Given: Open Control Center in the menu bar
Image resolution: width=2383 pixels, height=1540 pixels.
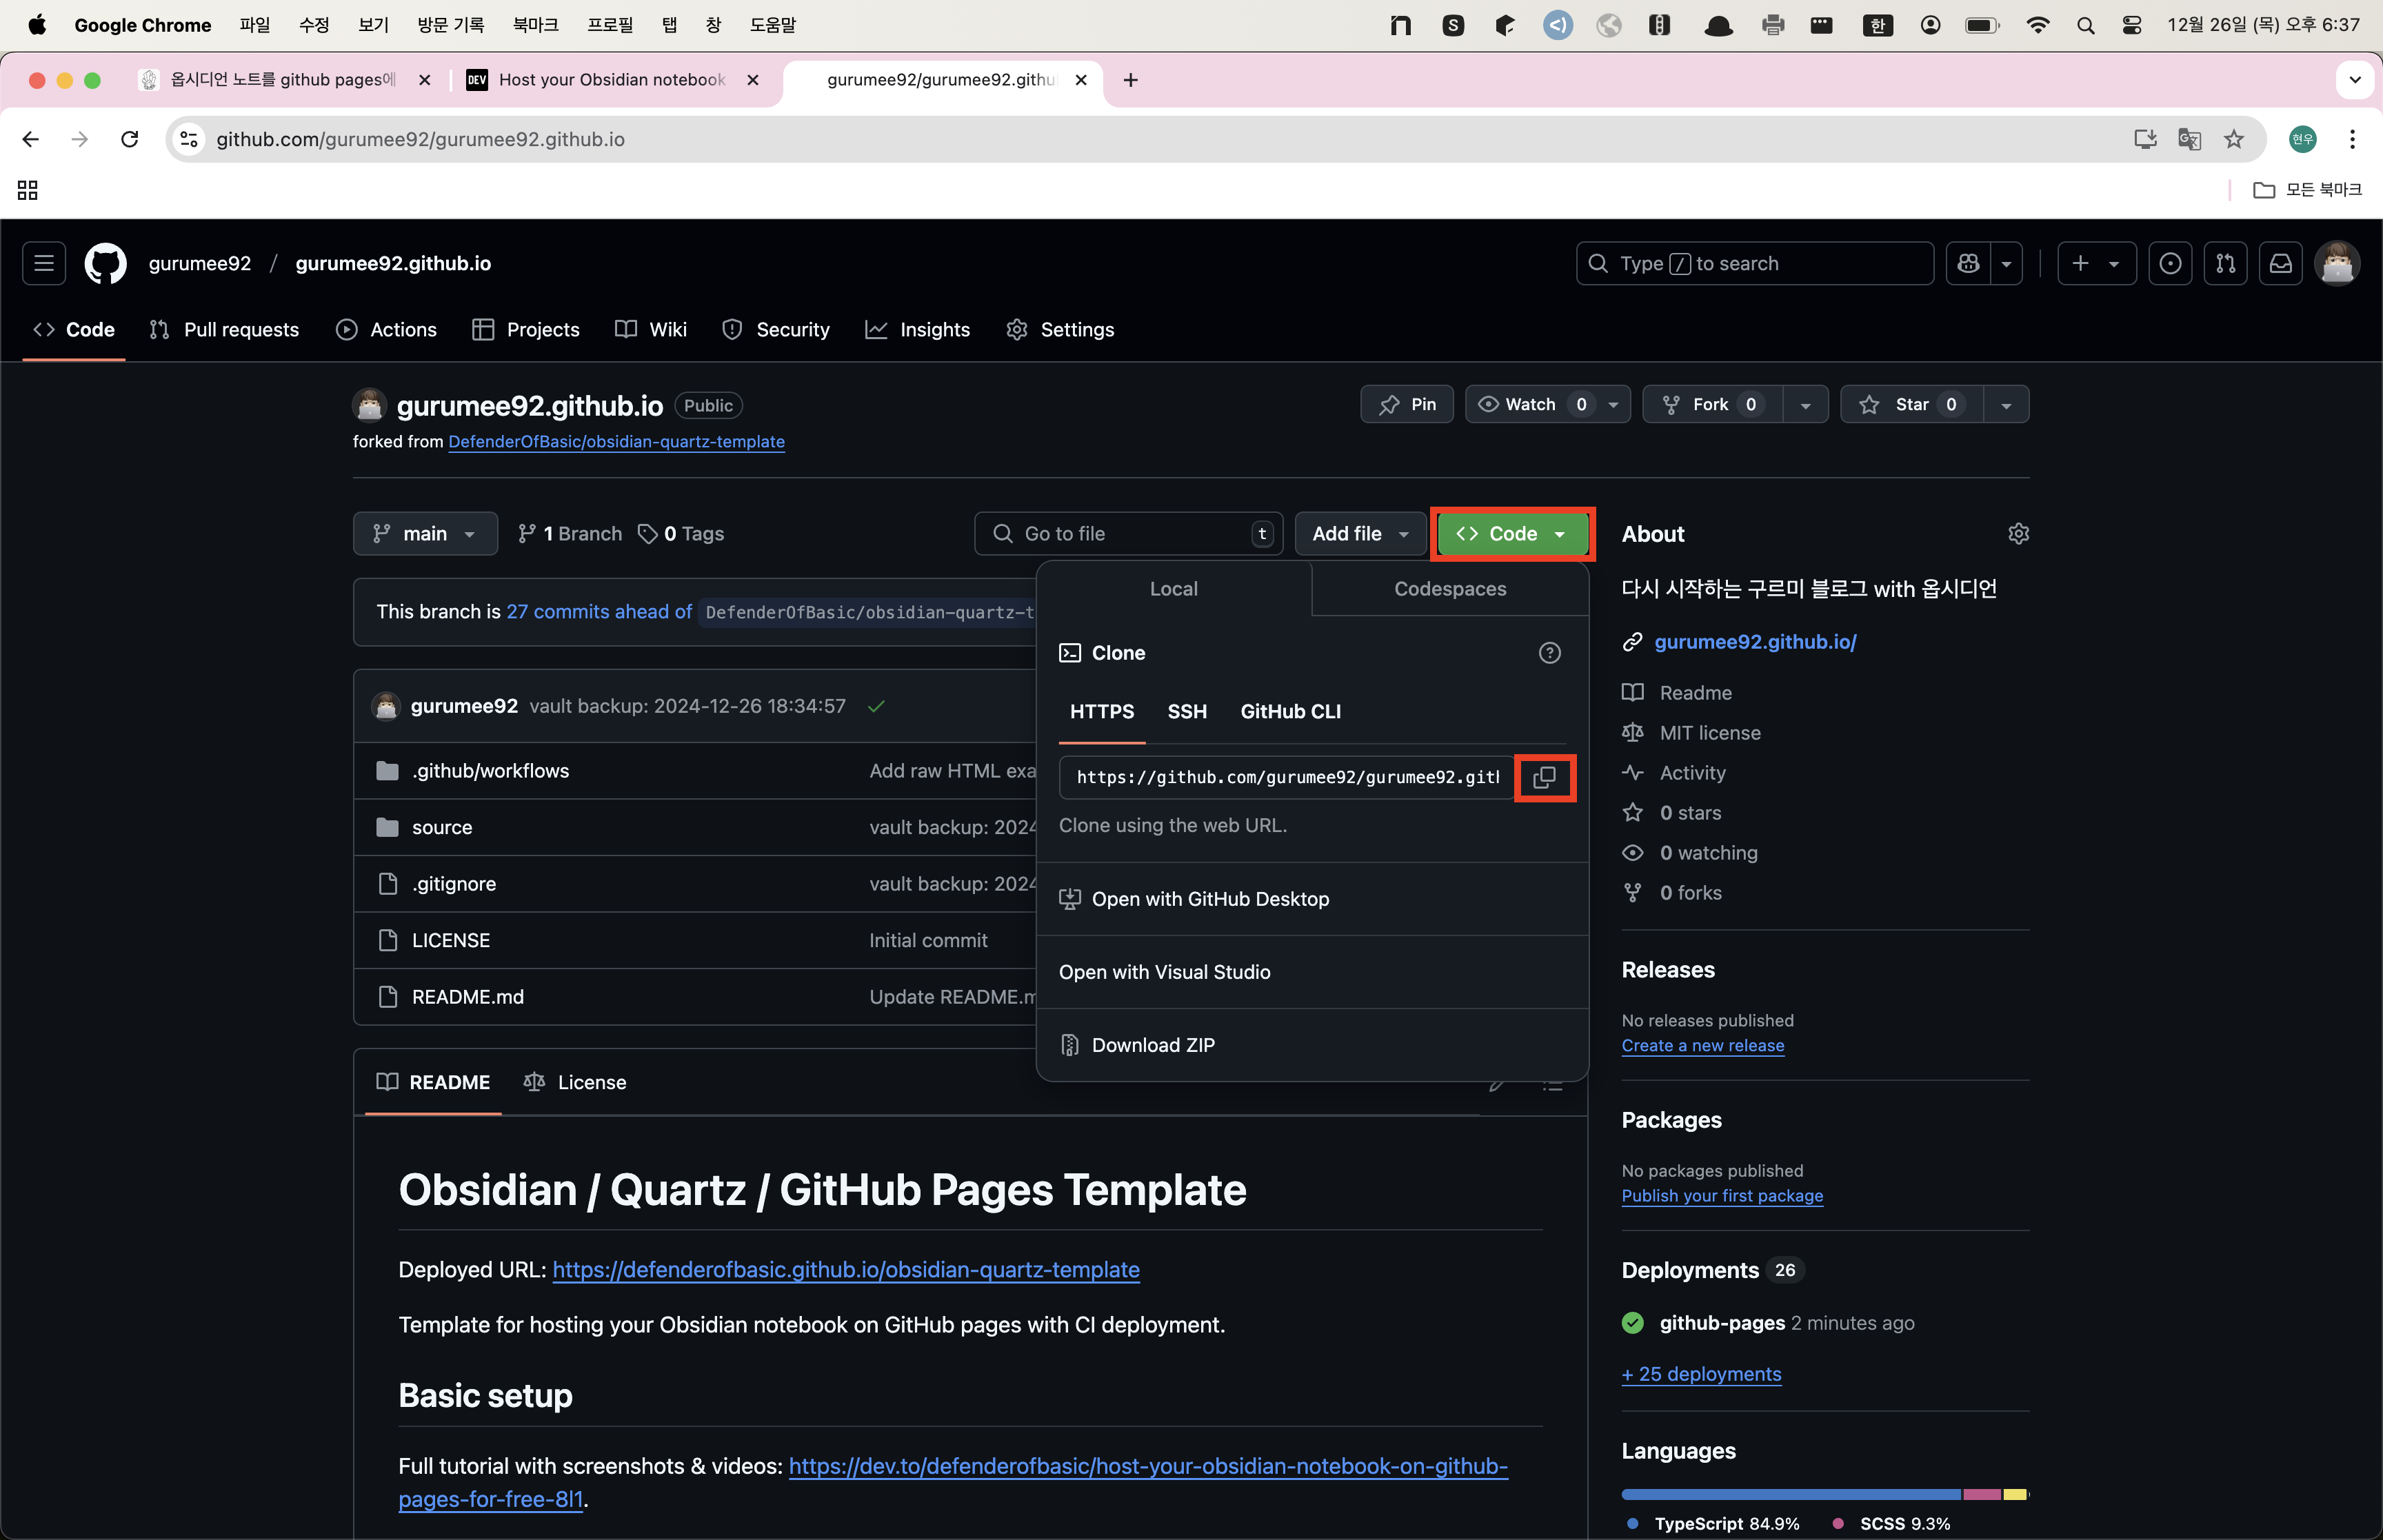Looking at the screenshot, I should coord(2132,25).
